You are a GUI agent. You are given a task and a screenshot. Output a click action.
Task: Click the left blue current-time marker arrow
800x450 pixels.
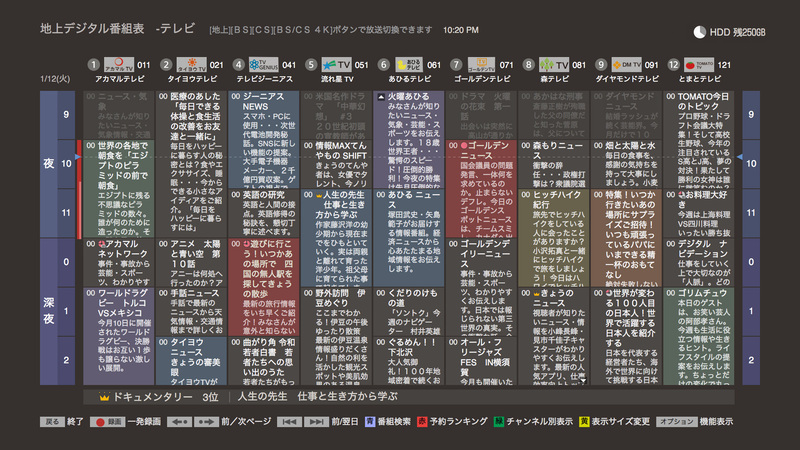78,157
